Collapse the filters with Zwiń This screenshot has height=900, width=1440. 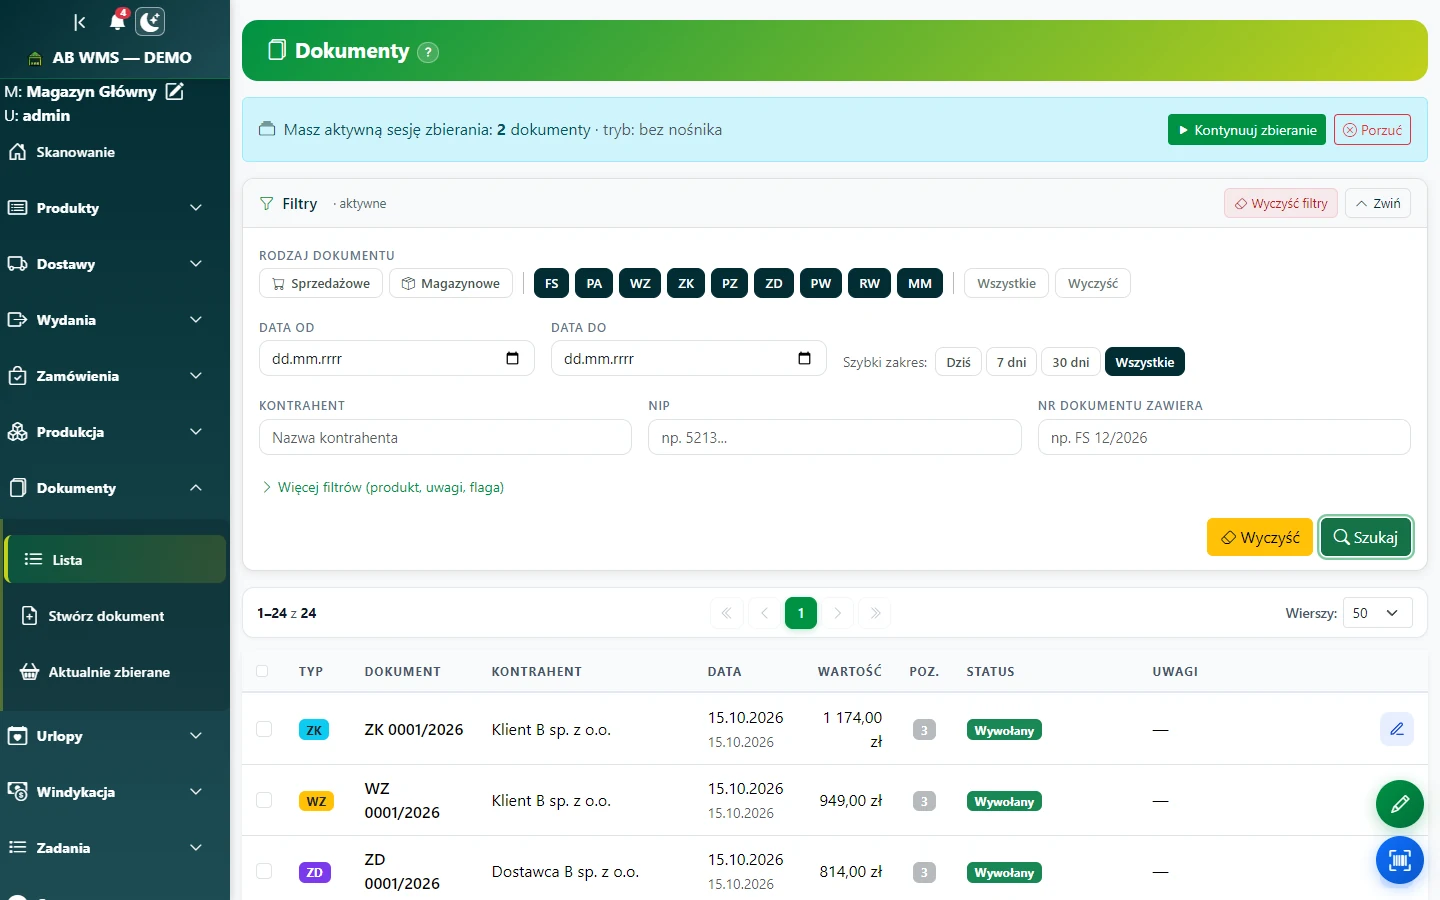1378,203
